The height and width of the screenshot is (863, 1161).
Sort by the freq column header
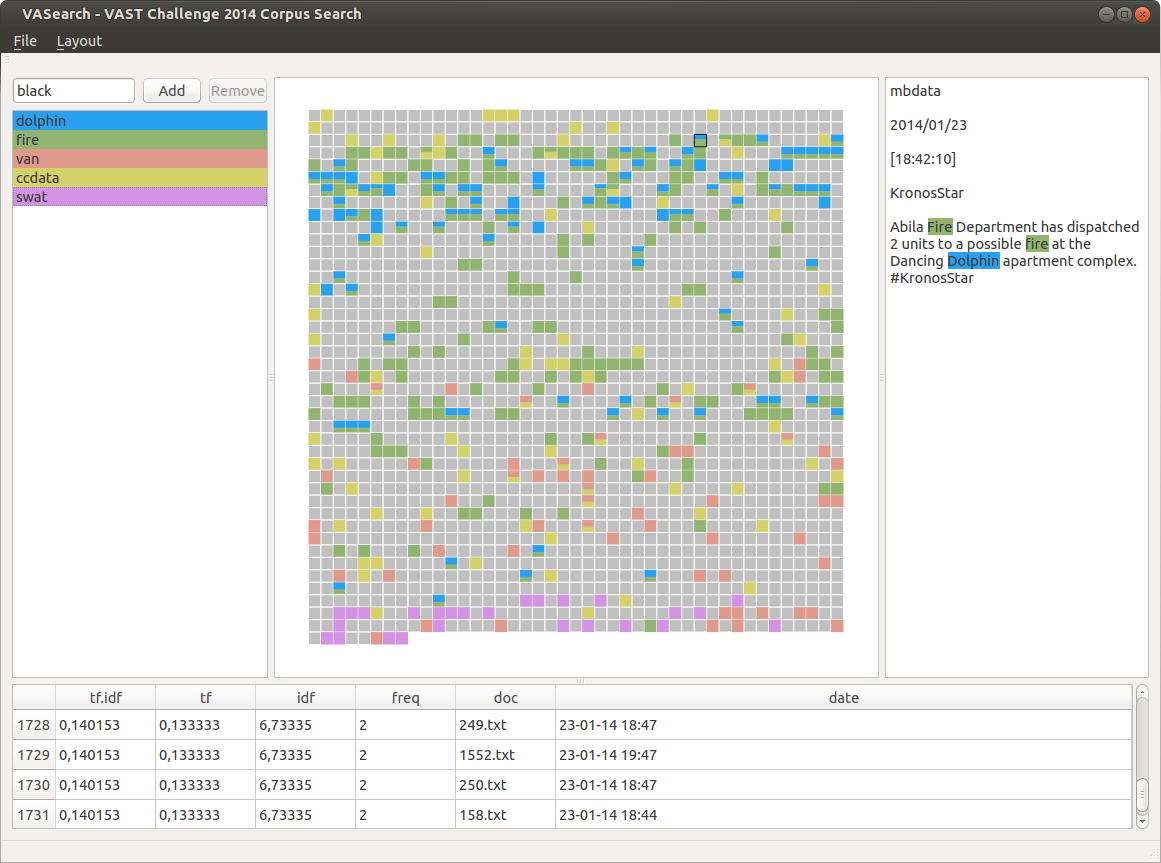point(406,697)
